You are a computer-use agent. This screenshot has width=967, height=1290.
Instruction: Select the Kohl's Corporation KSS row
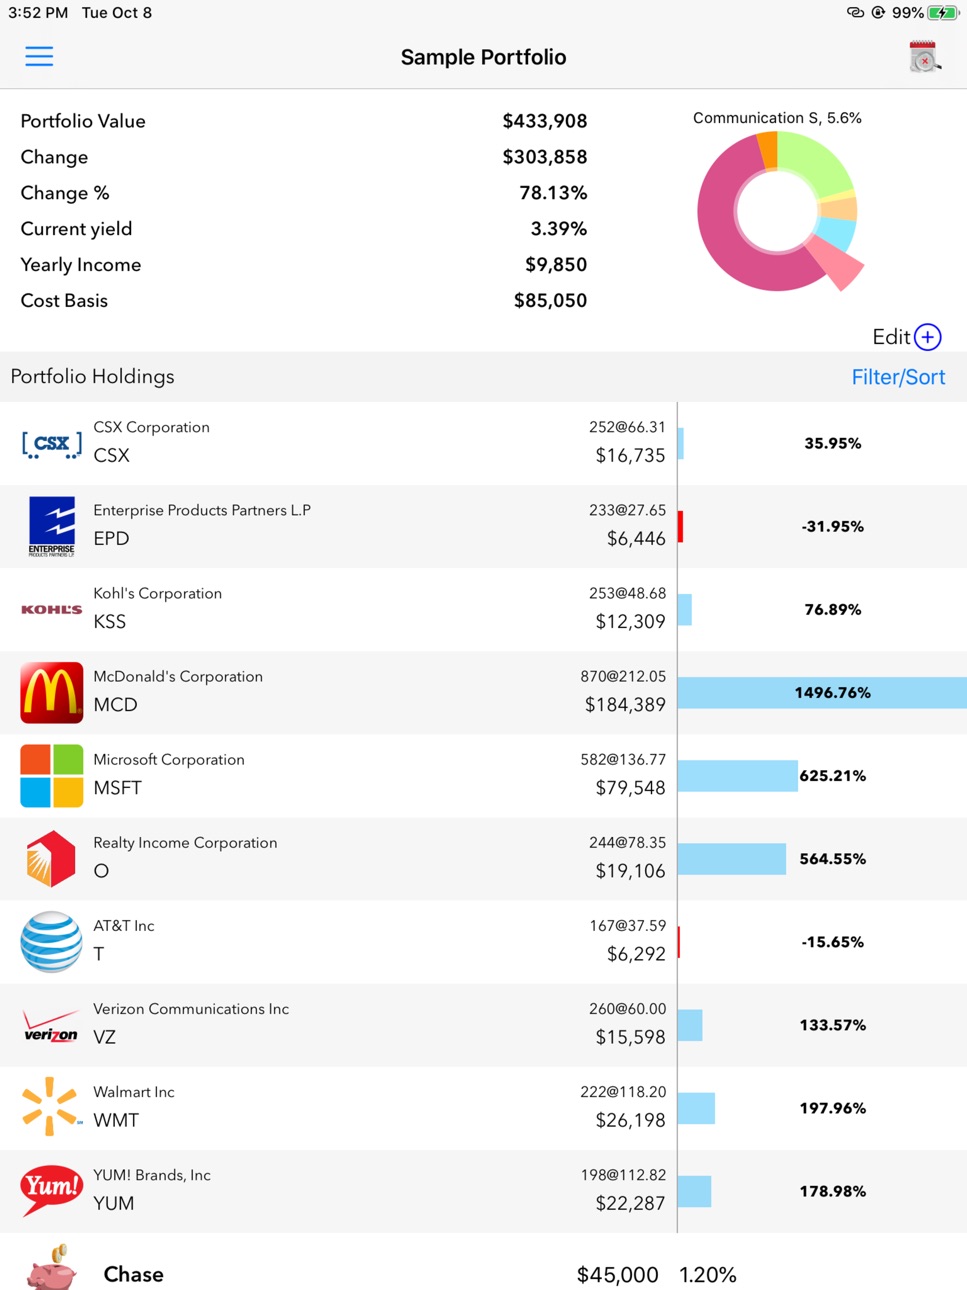[x=483, y=609]
